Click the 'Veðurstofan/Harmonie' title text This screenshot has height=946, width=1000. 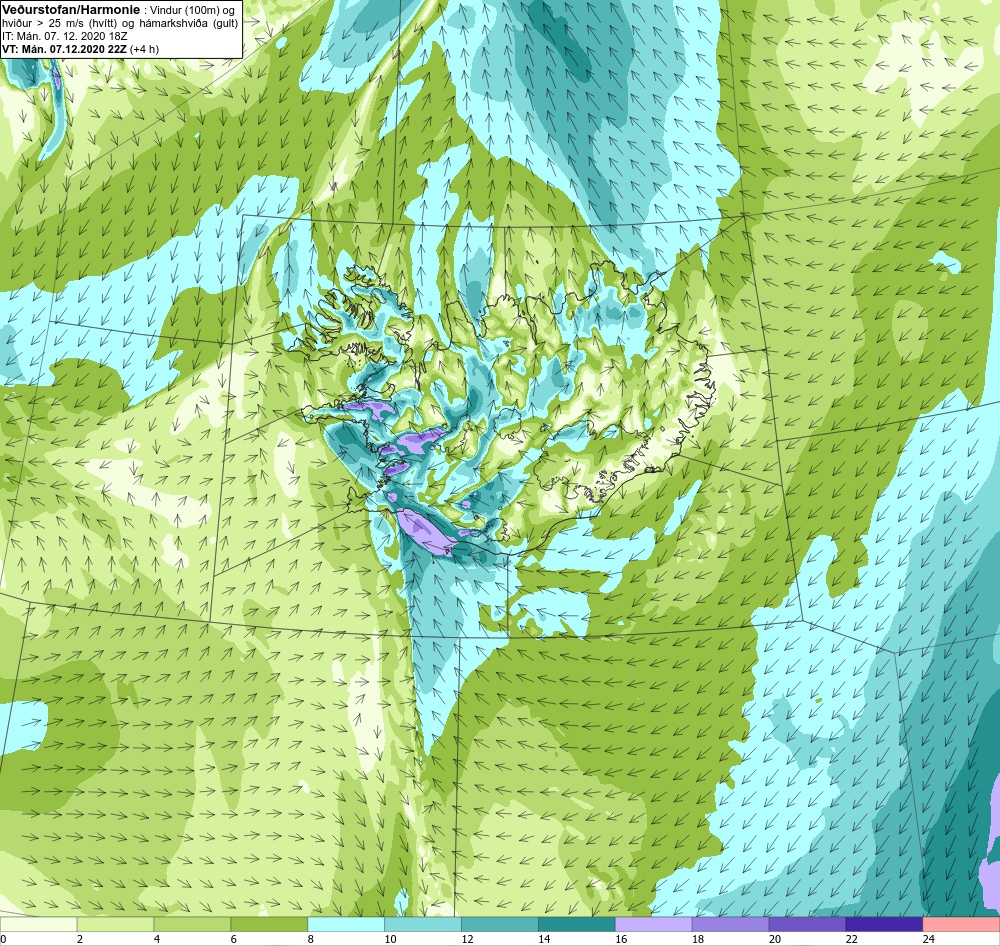[x=70, y=9]
